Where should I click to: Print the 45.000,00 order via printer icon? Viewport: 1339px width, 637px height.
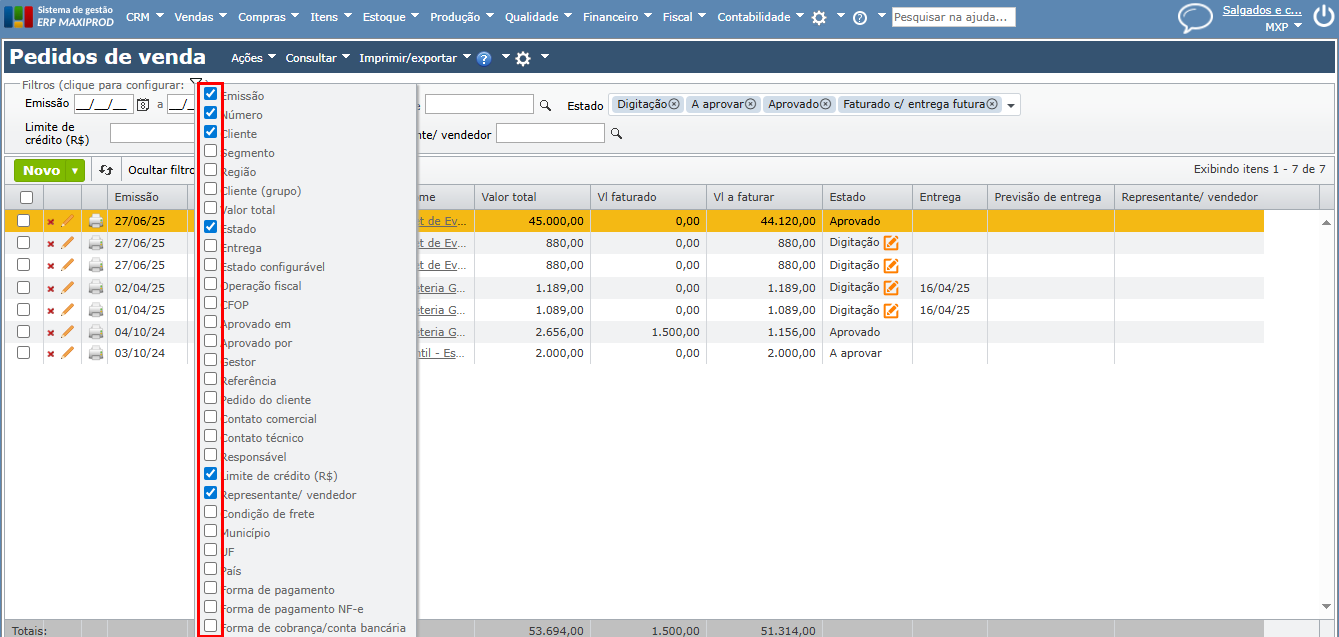[96, 221]
